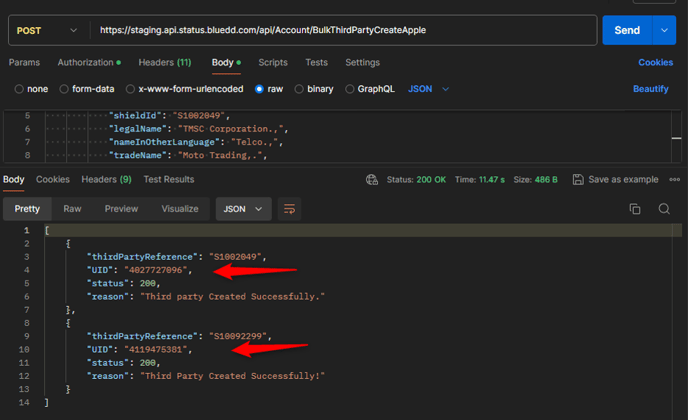Viewport: 688px width, 420px height.
Task: Open the request body JSON format dropdown
Action: [428, 89]
